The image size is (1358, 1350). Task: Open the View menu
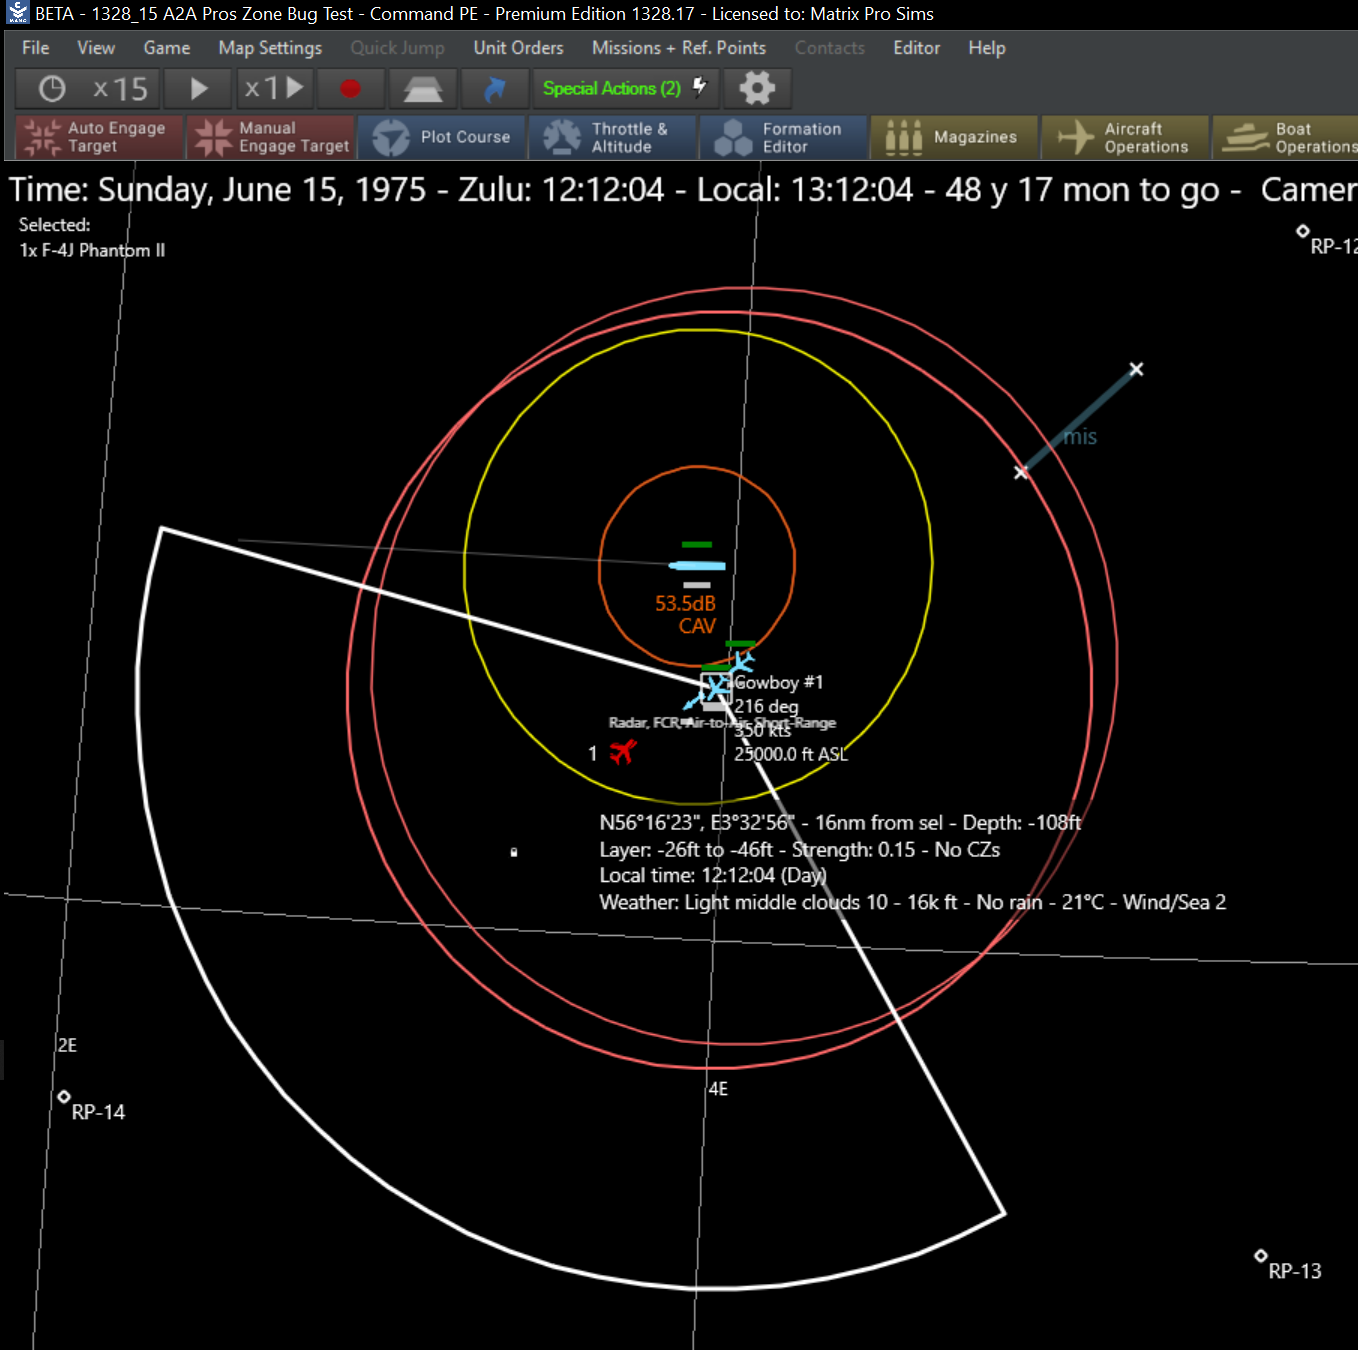coord(96,48)
